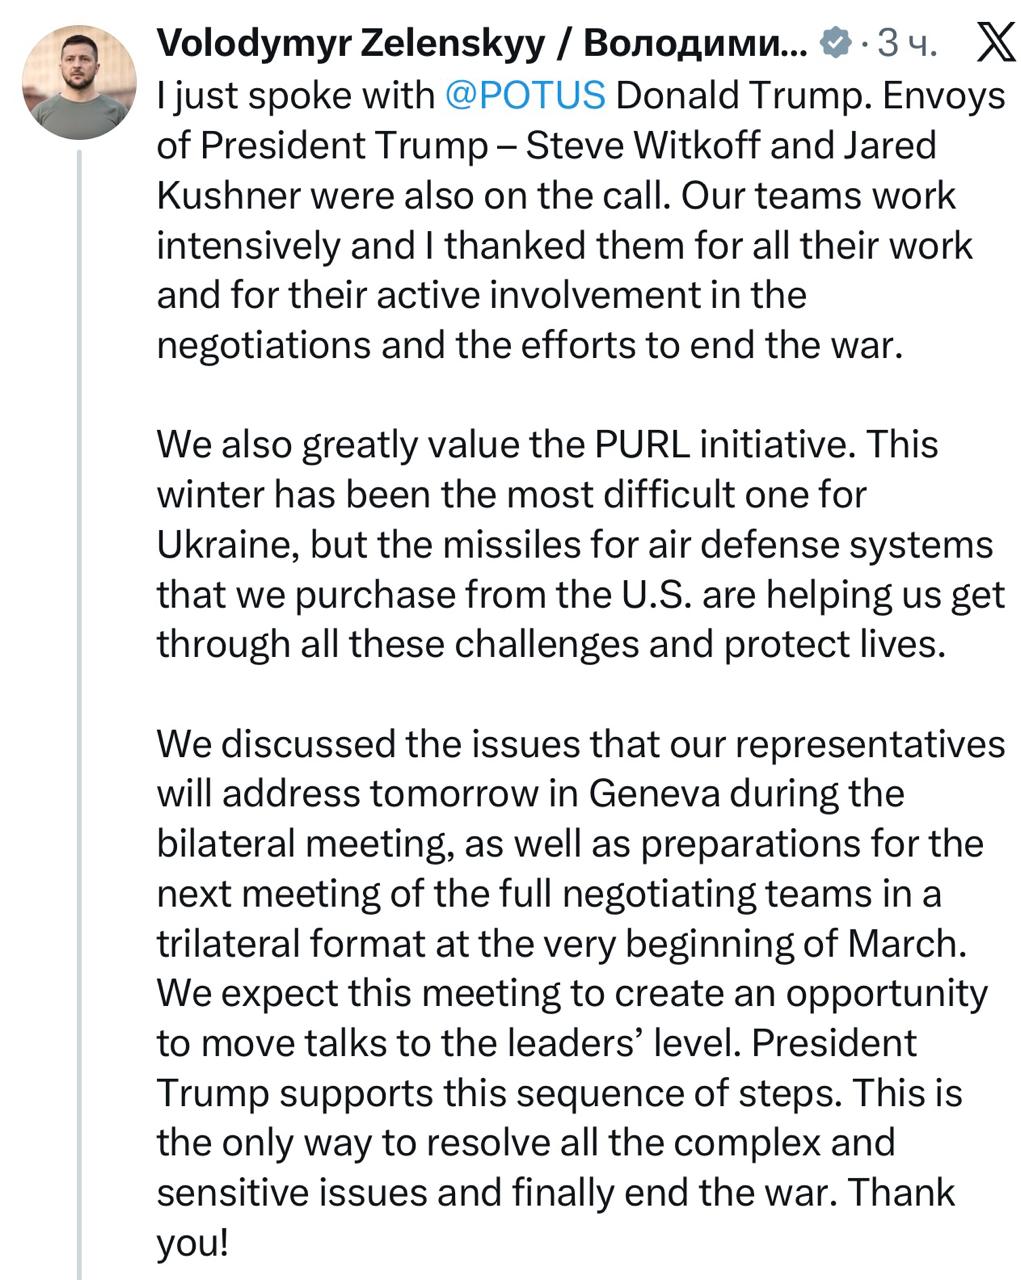The image size is (1021, 1280).
Task: Click the "3 ч." post timestamp
Action: pos(907,44)
